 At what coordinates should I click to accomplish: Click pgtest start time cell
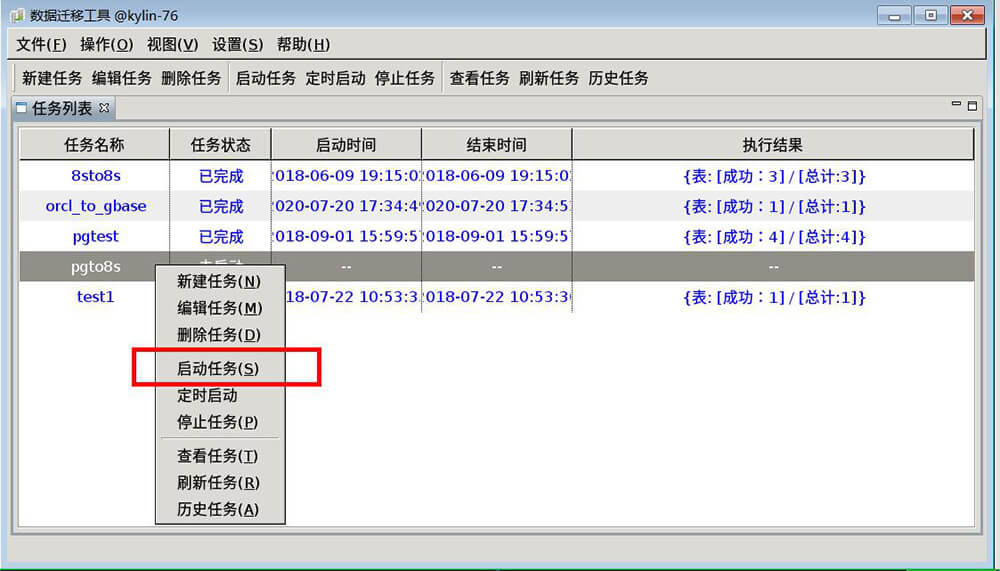click(346, 237)
